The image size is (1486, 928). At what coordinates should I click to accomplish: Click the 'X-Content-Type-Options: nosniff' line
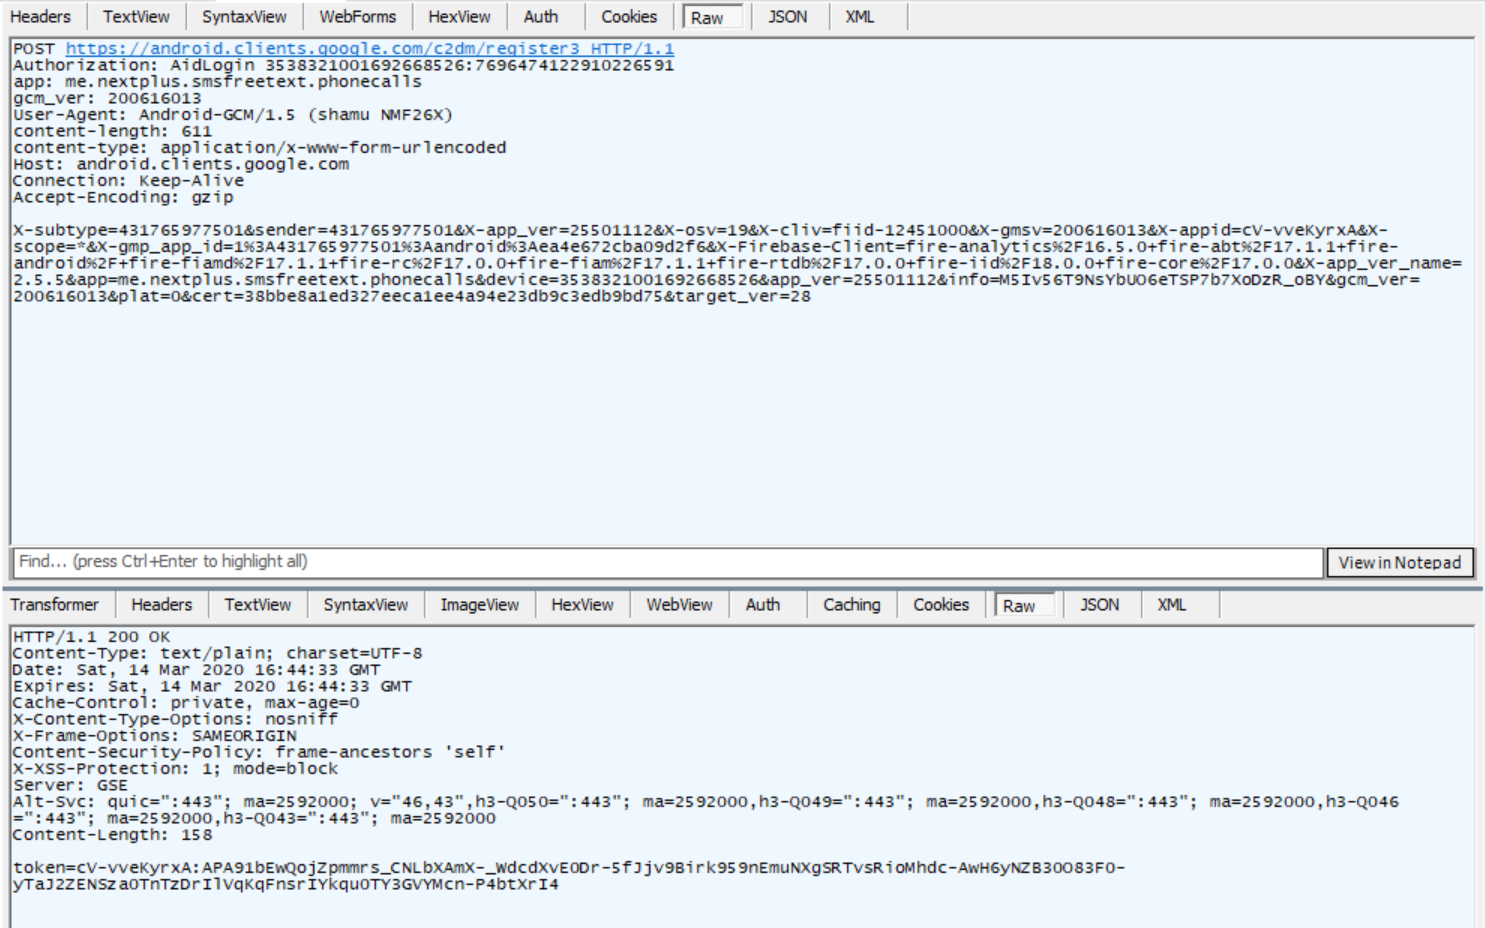[x=175, y=719]
